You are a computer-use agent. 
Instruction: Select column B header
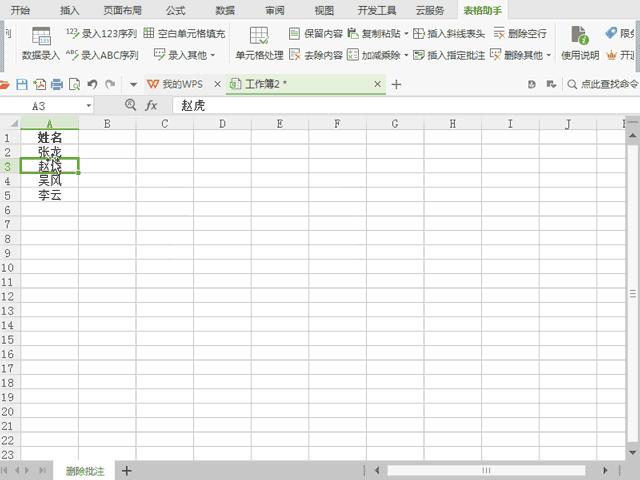[107, 124]
